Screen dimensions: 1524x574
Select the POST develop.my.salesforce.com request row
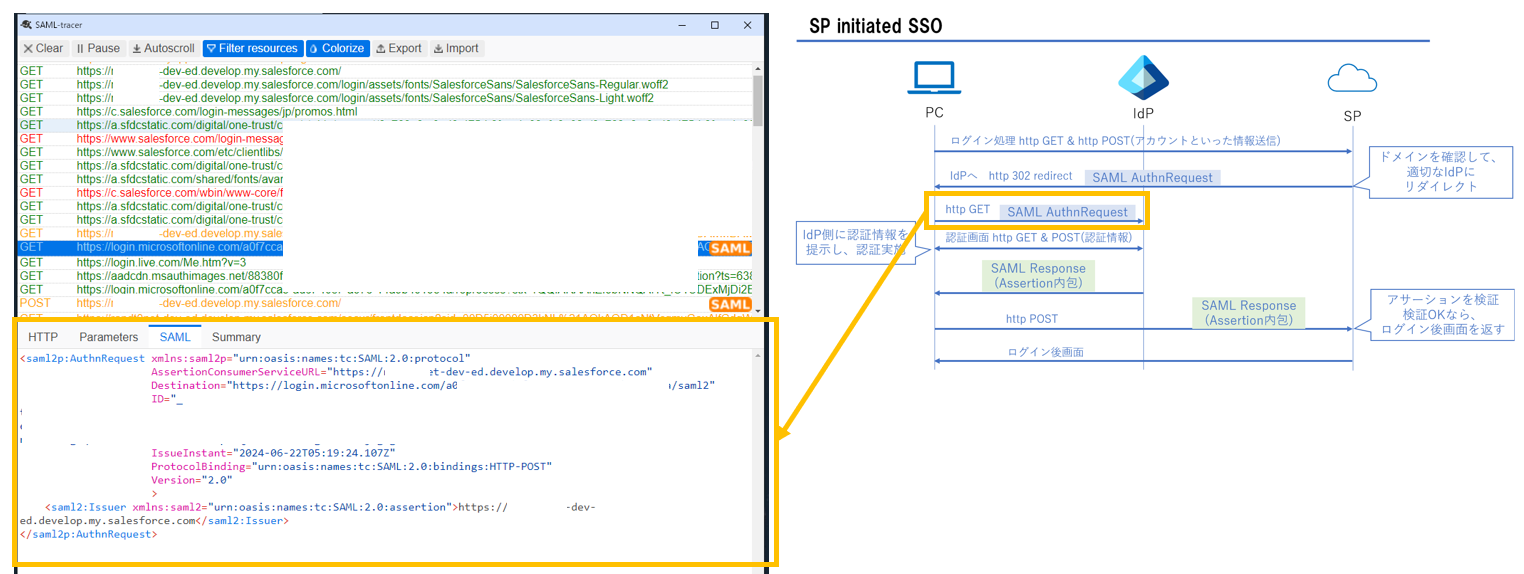pyautogui.click(x=384, y=302)
